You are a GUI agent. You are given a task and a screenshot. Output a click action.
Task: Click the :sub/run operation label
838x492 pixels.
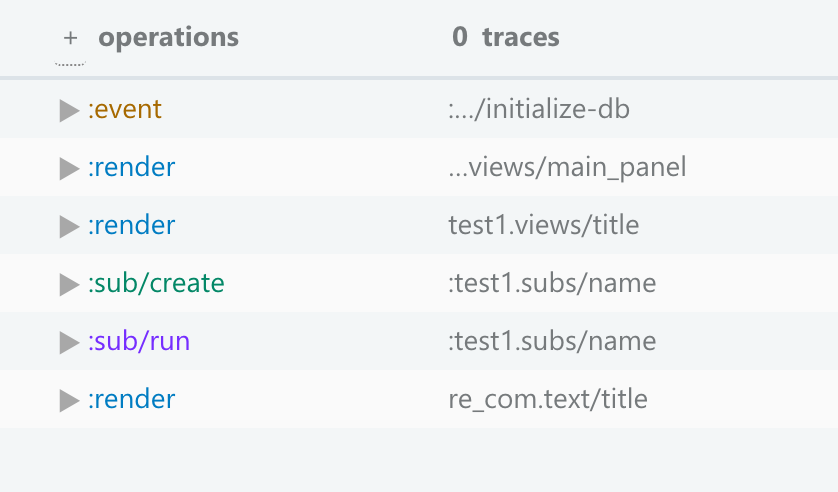[139, 341]
